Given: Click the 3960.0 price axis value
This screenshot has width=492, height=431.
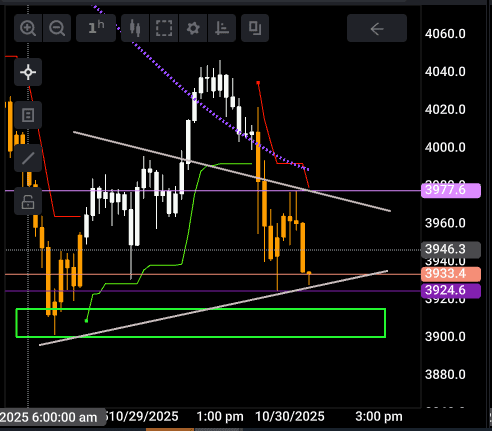Looking at the screenshot, I should 445,223.
